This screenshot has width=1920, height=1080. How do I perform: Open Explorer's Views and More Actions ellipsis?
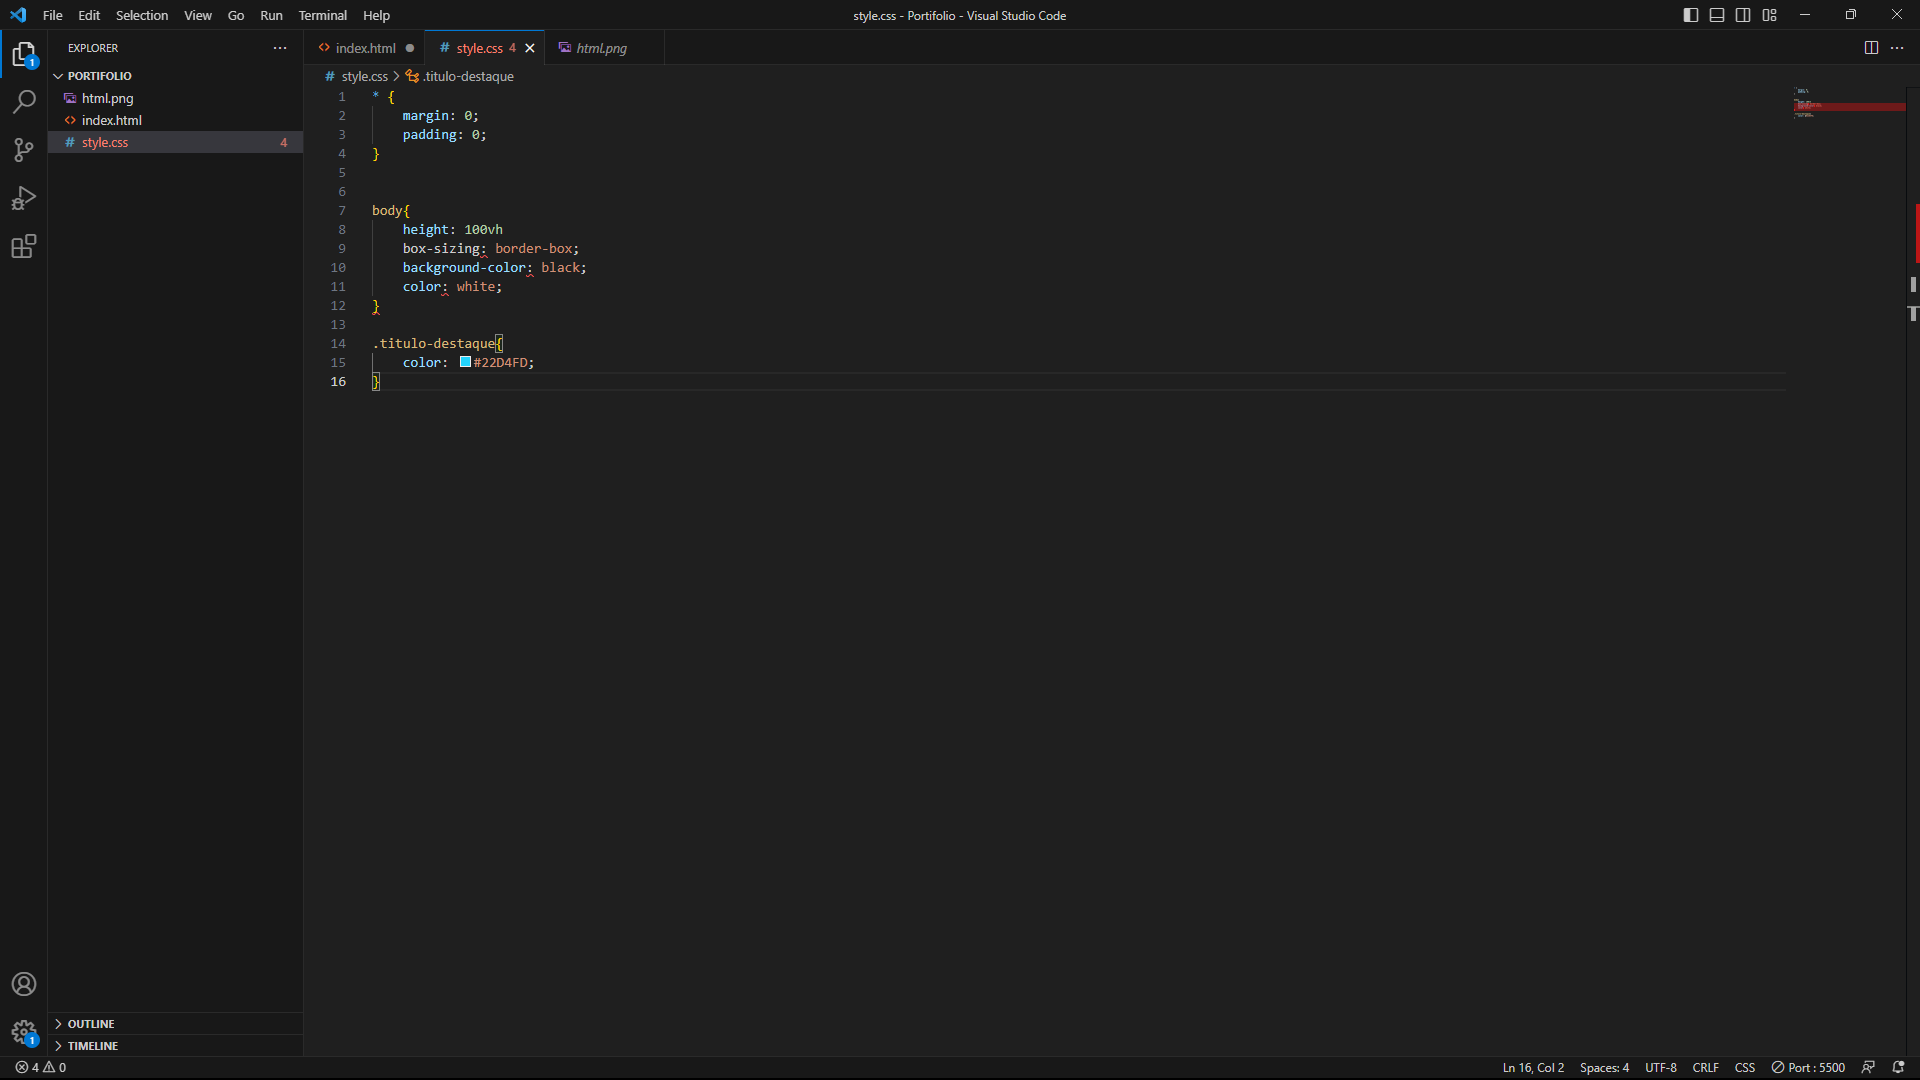coord(280,48)
